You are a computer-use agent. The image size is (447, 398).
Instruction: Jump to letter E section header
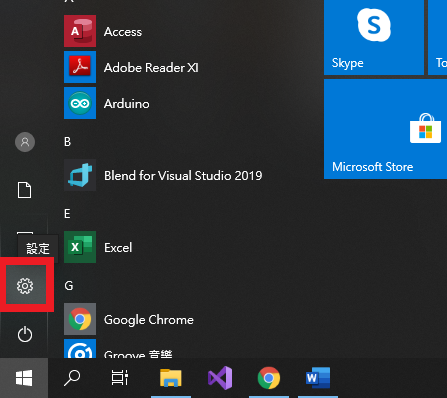67,214
